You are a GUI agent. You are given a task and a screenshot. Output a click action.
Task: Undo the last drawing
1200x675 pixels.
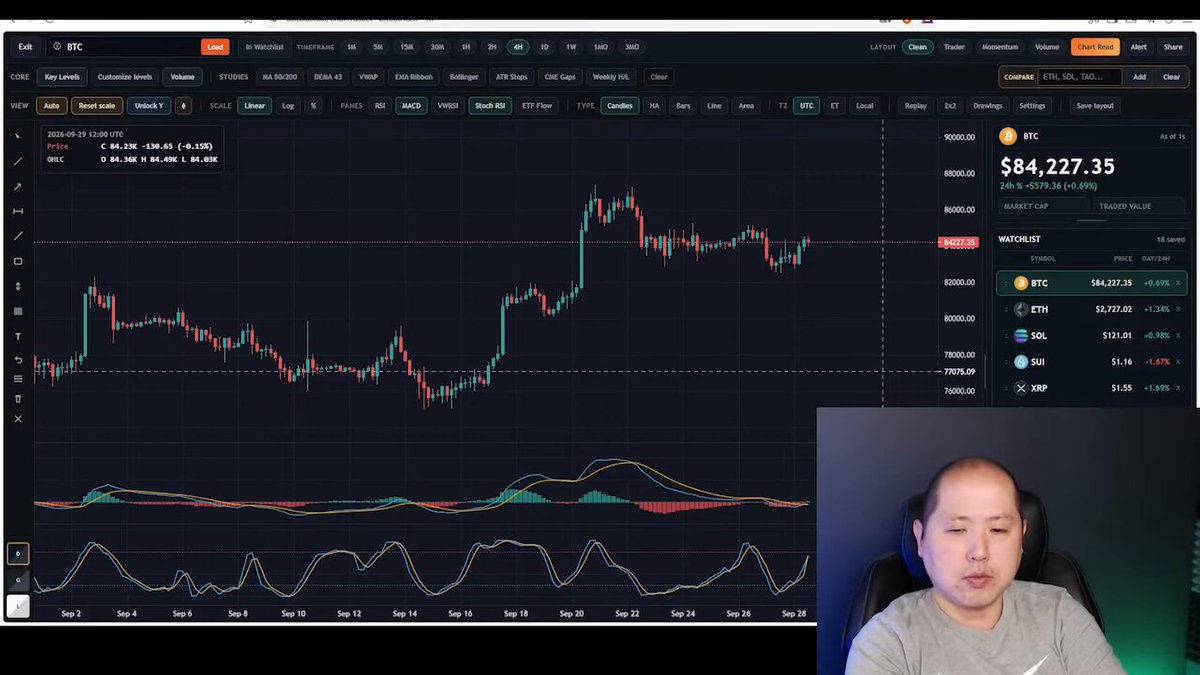[x=18, y=360]
